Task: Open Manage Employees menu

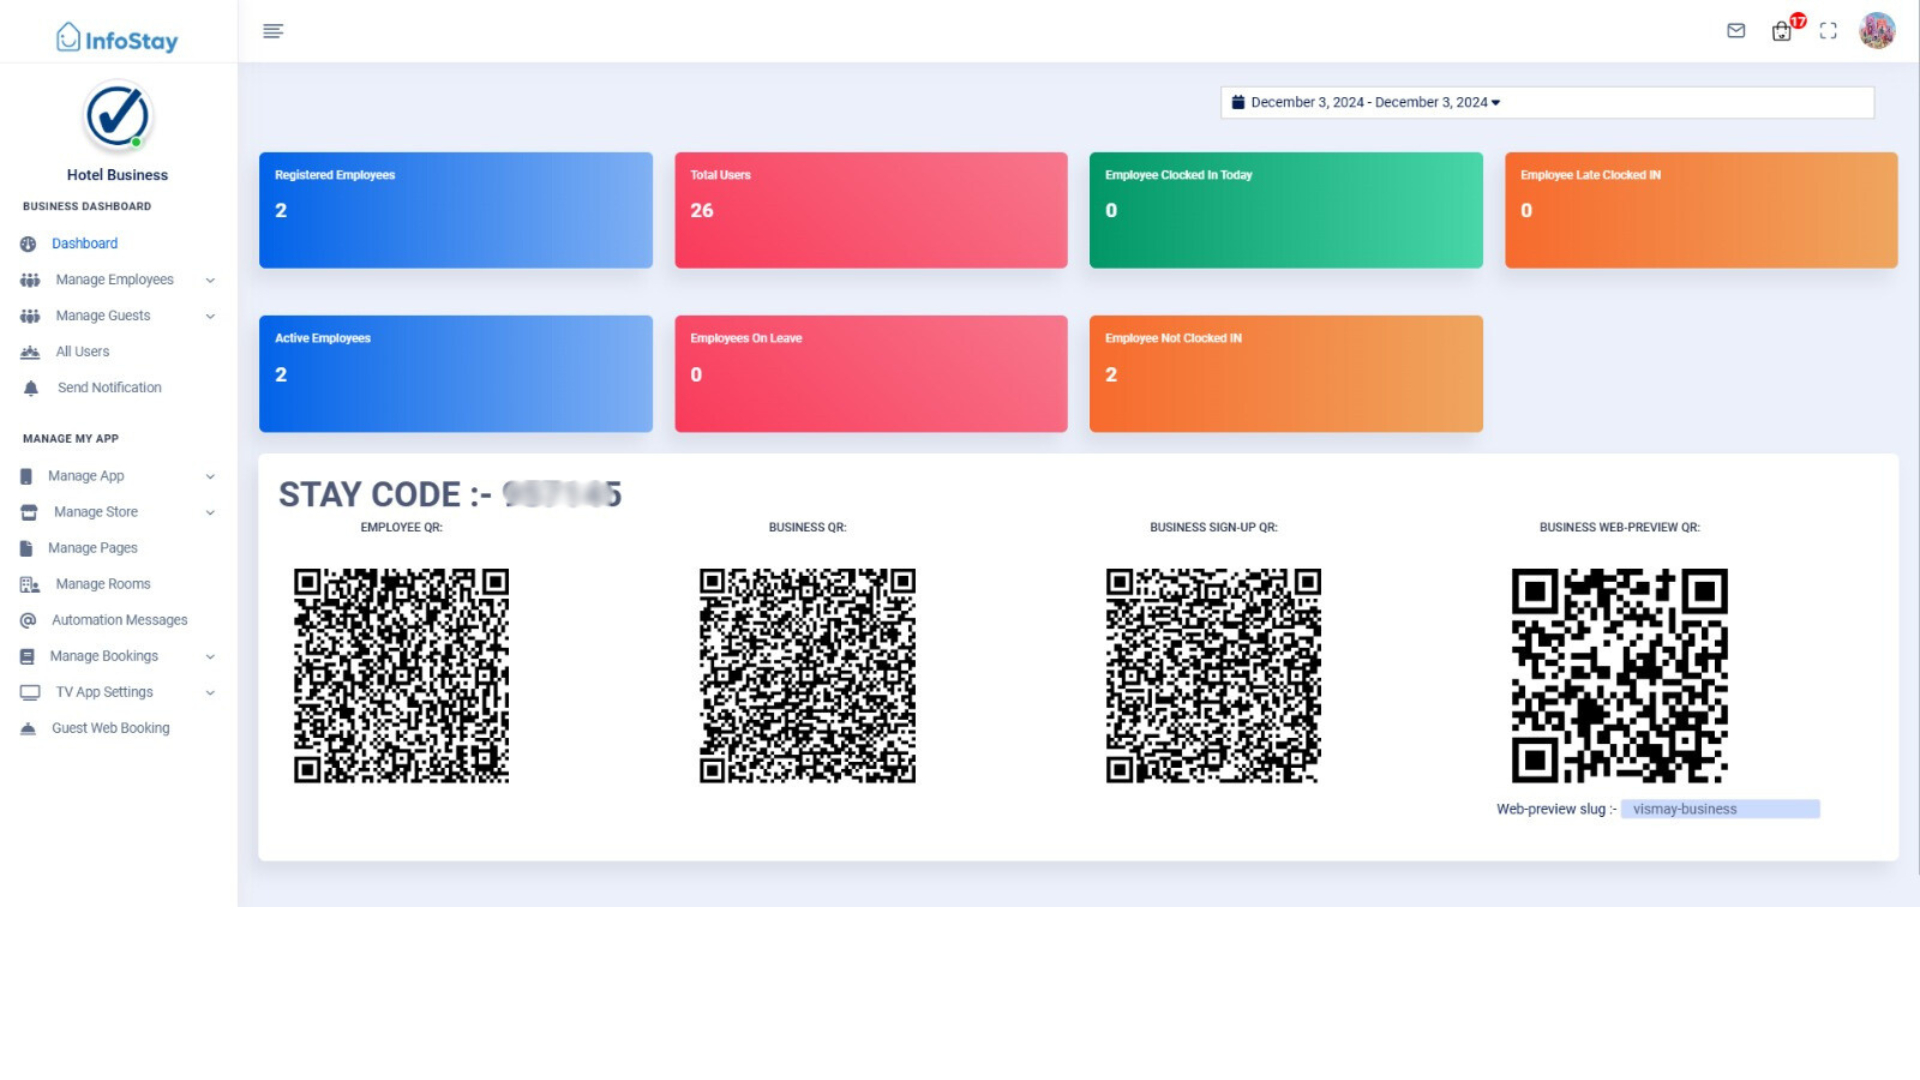Action: point(117,280)
